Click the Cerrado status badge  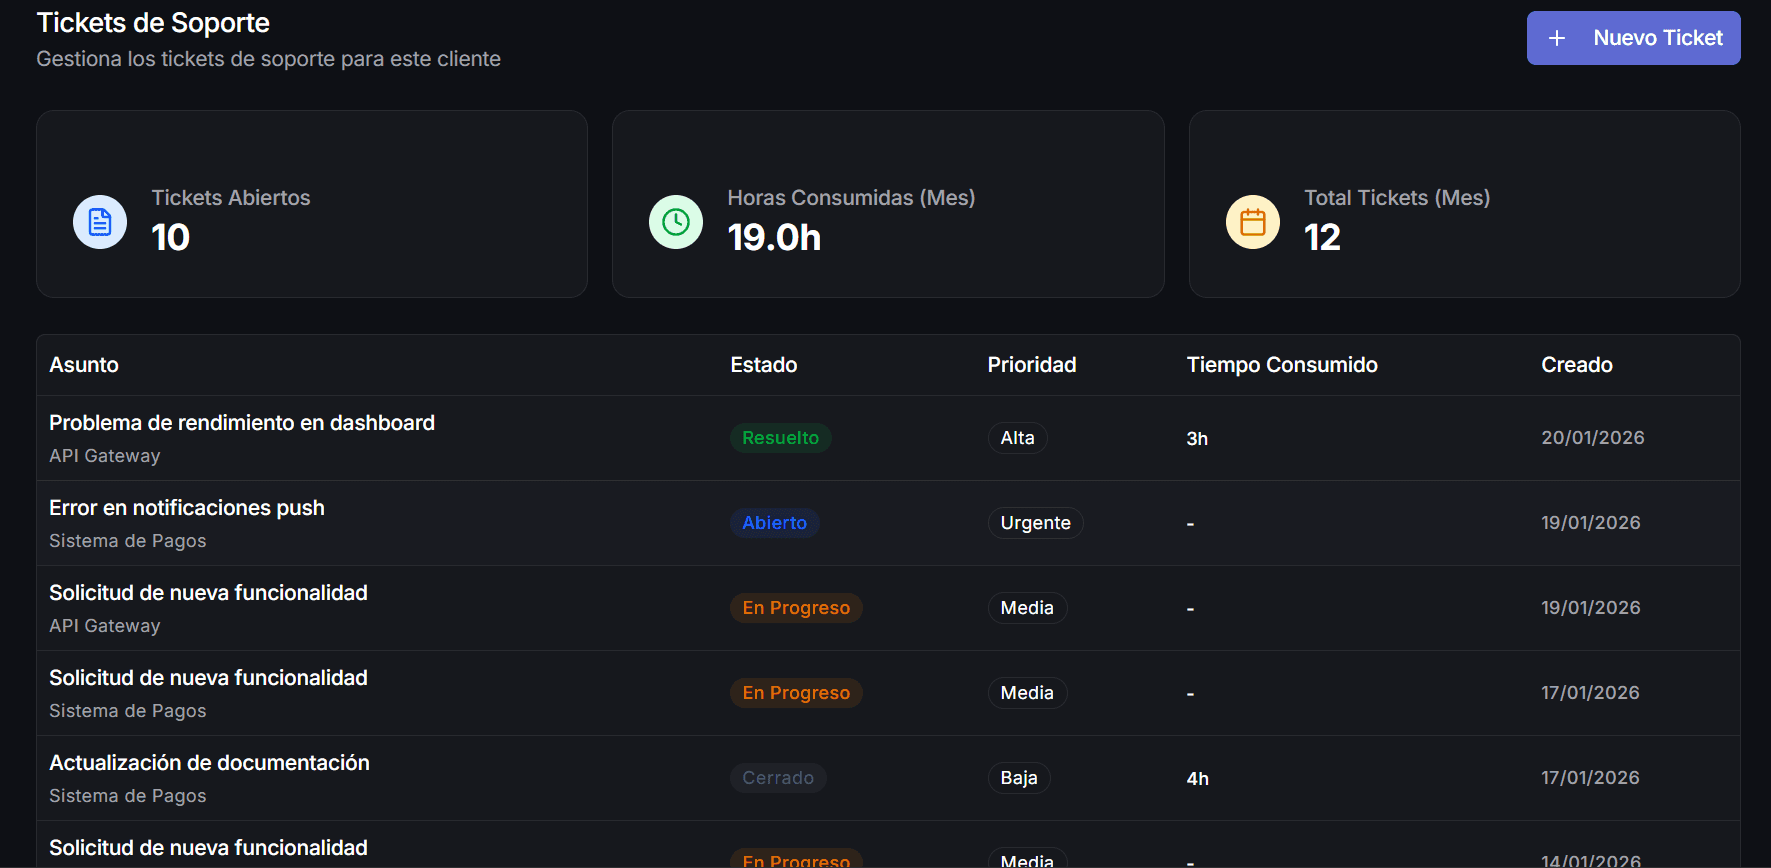(777, 778)
